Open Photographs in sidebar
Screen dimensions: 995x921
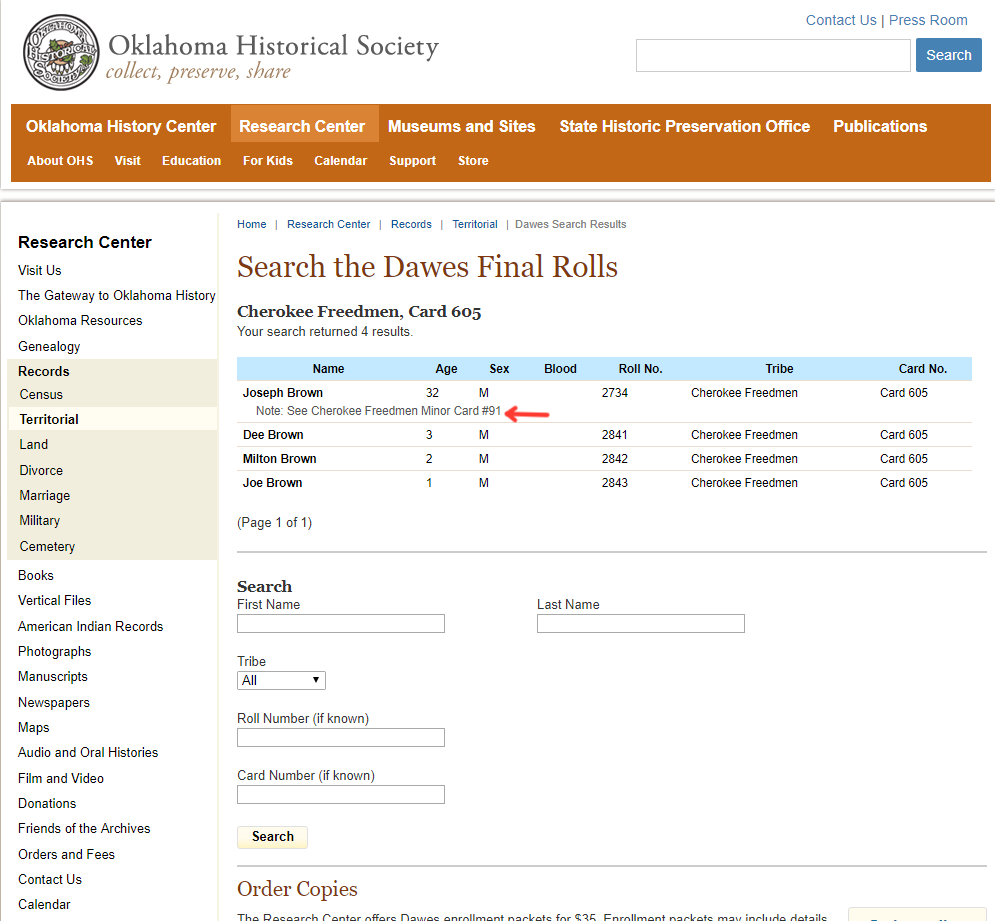pos(55,651)
